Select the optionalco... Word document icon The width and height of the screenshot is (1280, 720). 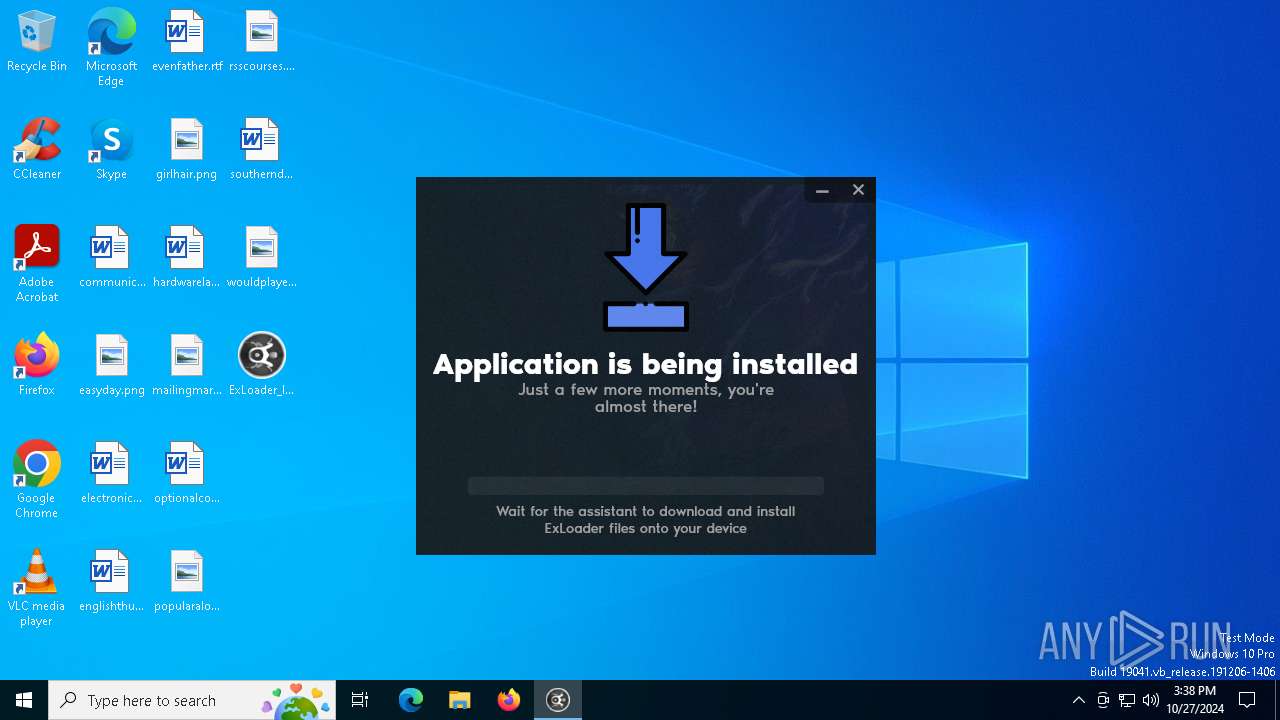coord(187,473)
